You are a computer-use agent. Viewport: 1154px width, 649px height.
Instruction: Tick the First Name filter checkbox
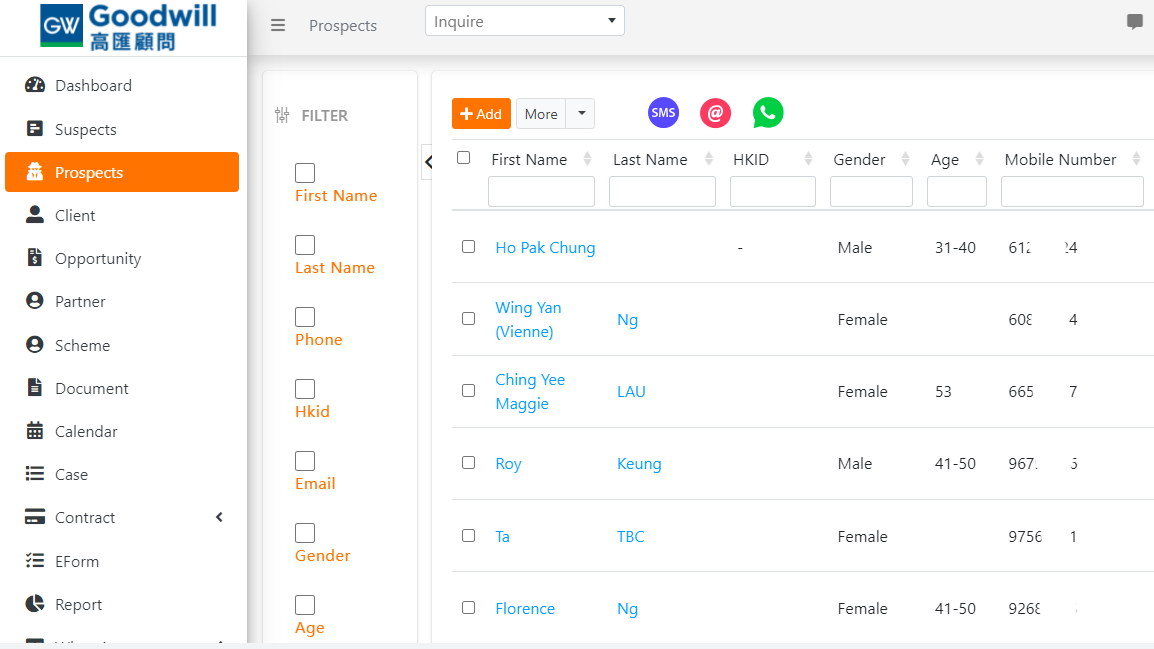305,173
